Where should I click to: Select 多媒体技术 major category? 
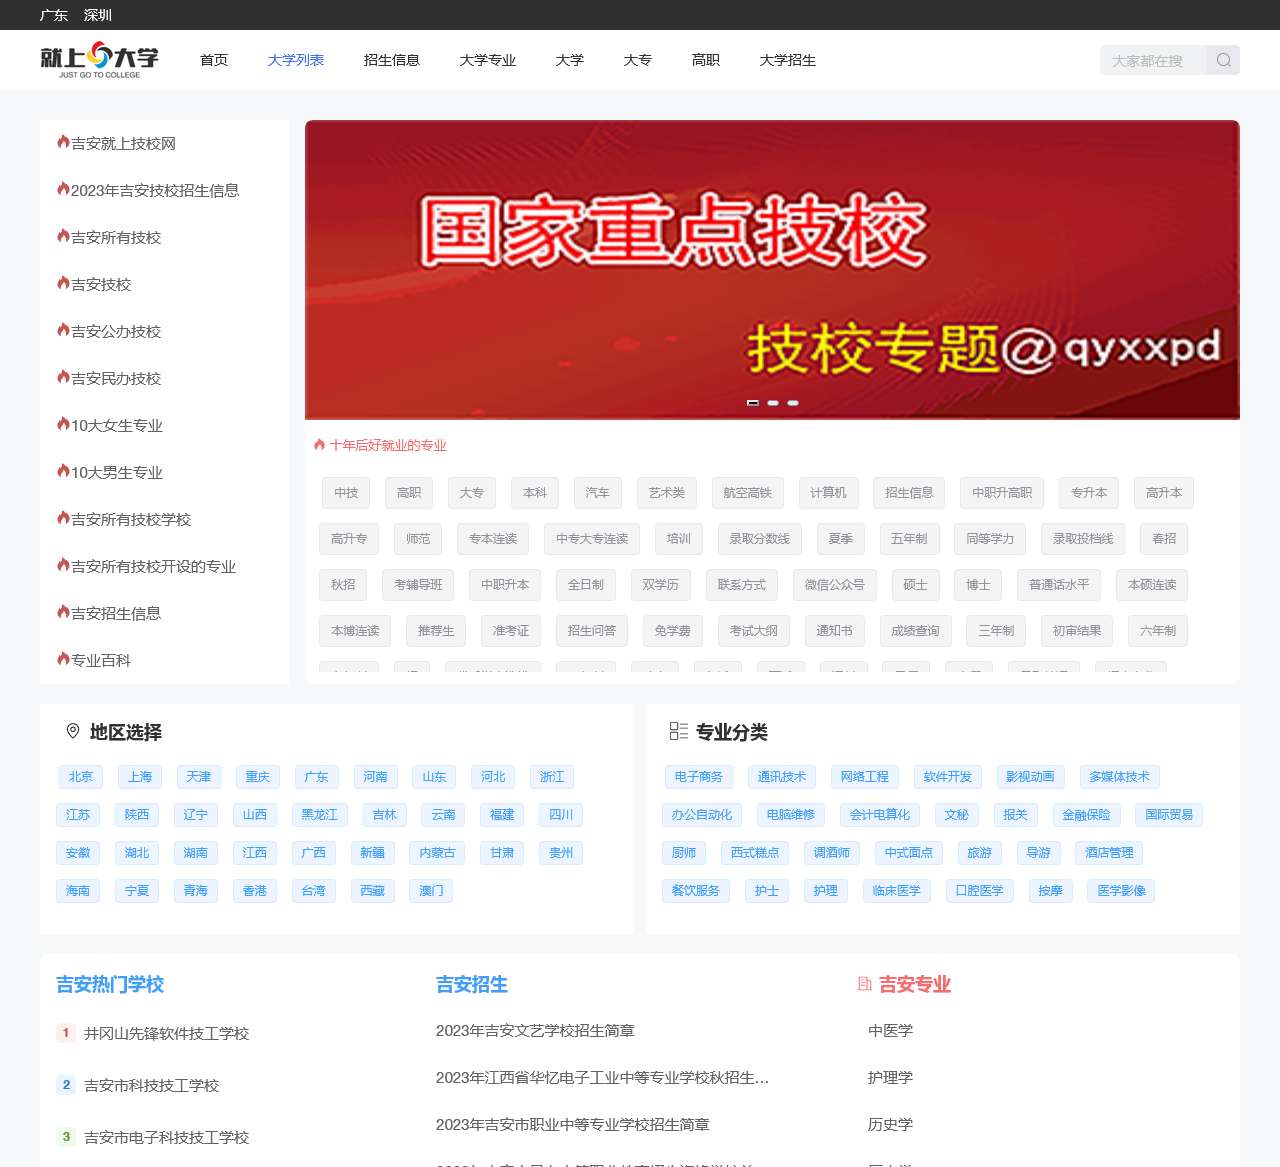tap(1119, 777)
